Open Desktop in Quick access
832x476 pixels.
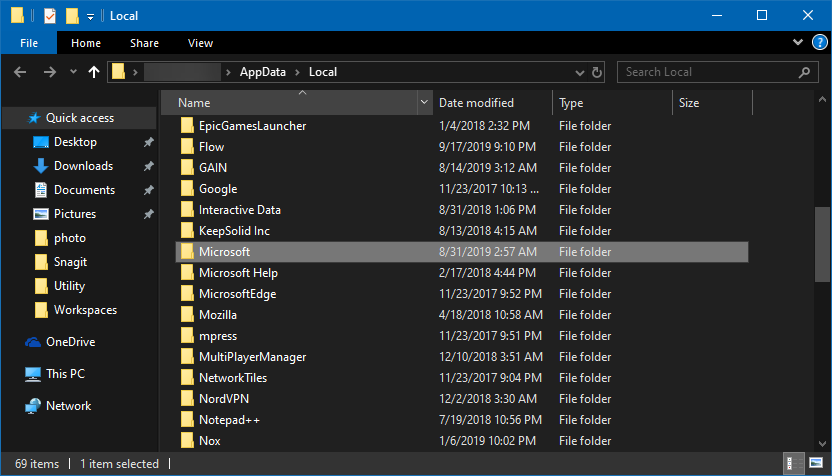(x=75, y=142)
